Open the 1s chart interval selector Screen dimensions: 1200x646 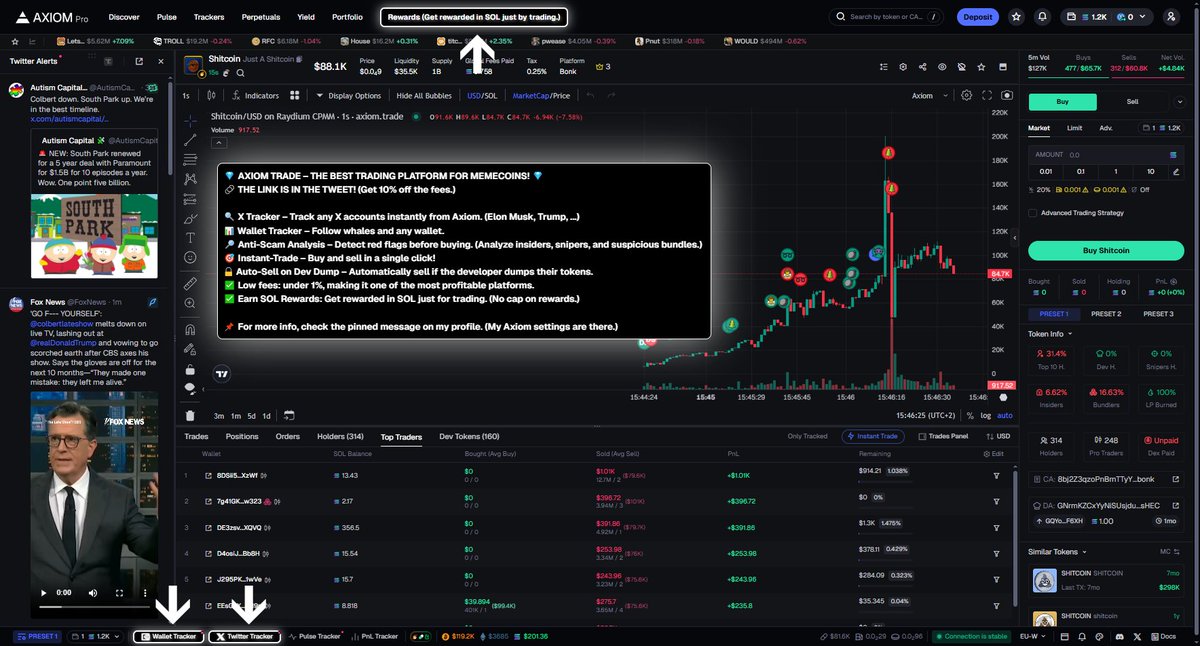tap(186, 96)
